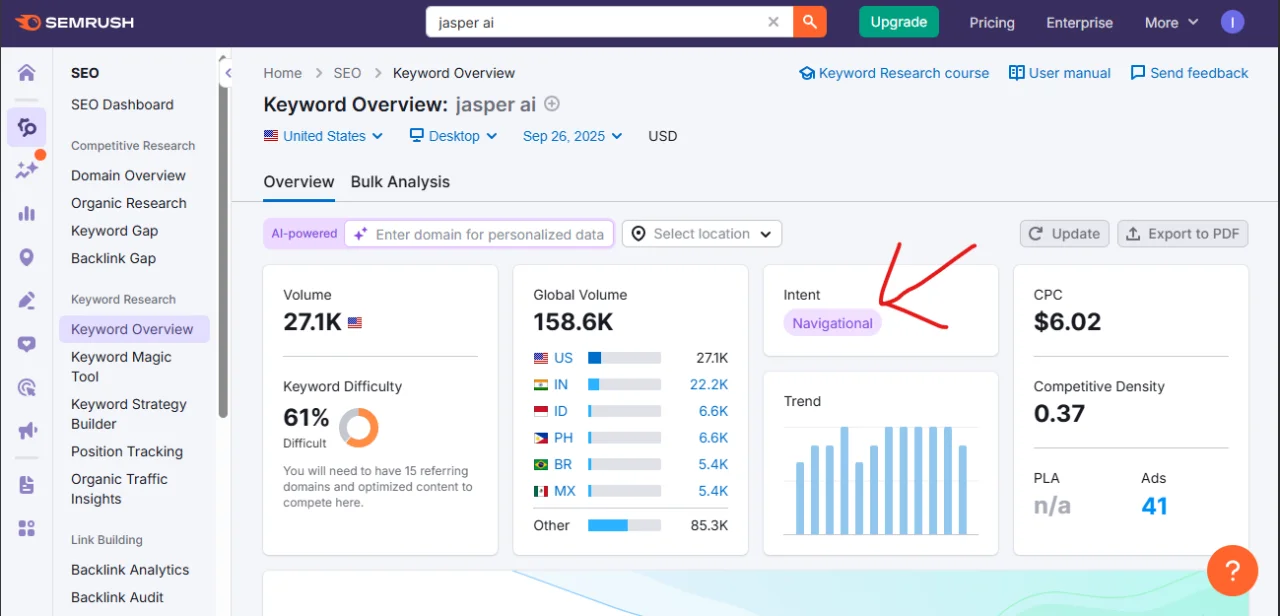Switch to the Overview tab
Image resolution: width=1280 pixels, height=616 pixels.
click(299, 182)
